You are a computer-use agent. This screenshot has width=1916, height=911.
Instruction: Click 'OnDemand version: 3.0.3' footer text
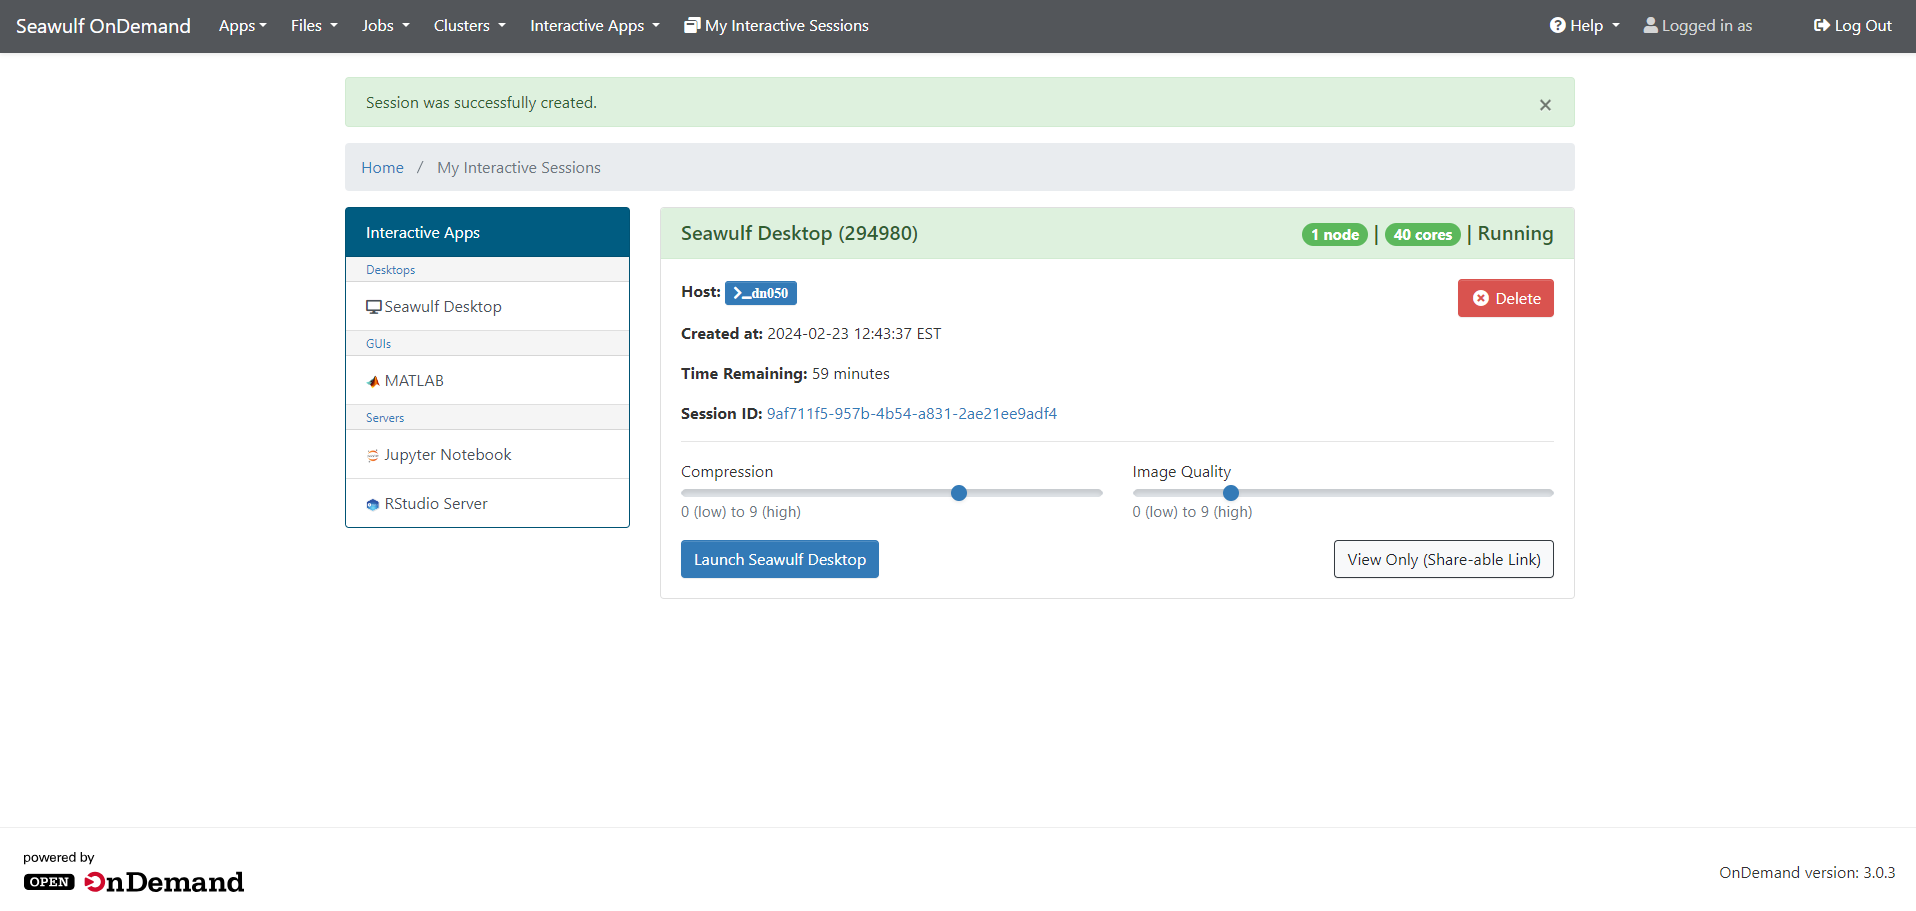[x=1807, y=873]
